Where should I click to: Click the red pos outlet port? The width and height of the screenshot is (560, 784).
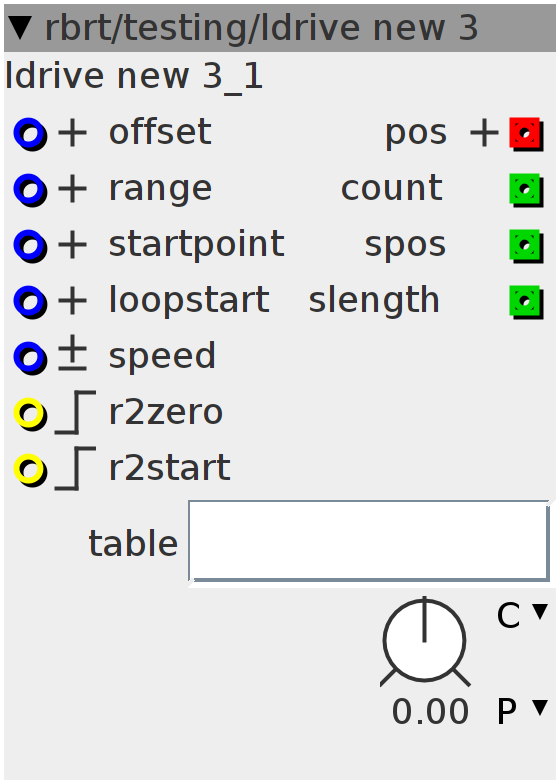coord(526,134)
